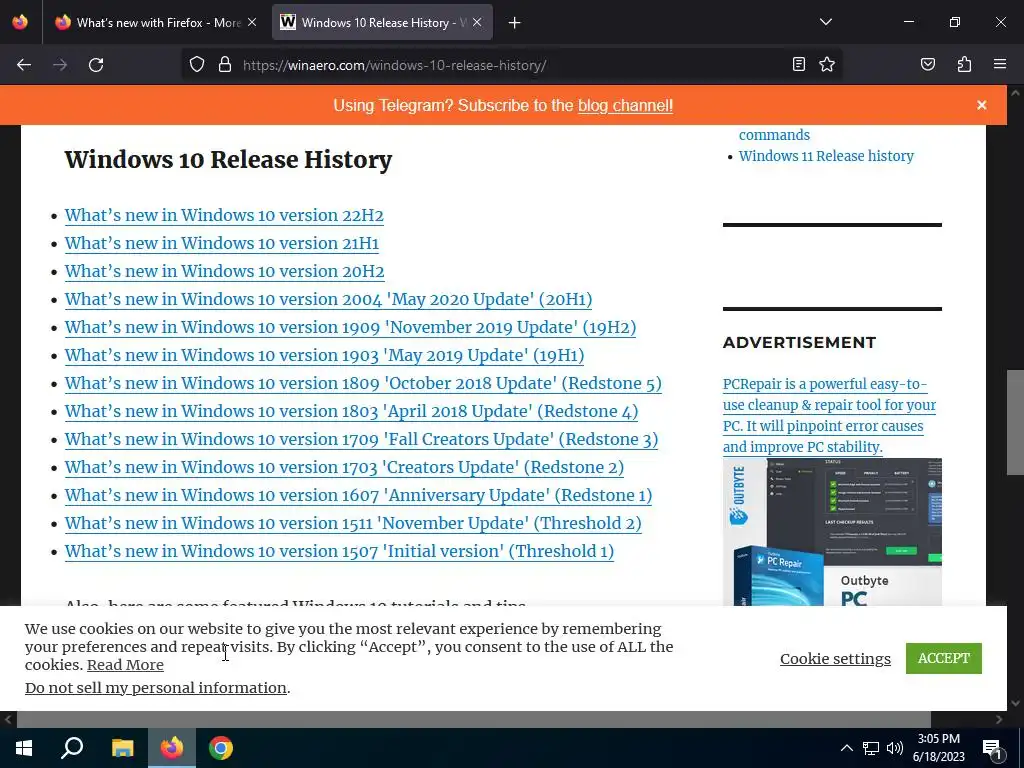Reload the page with the refresh icon

tap(96, 65)
